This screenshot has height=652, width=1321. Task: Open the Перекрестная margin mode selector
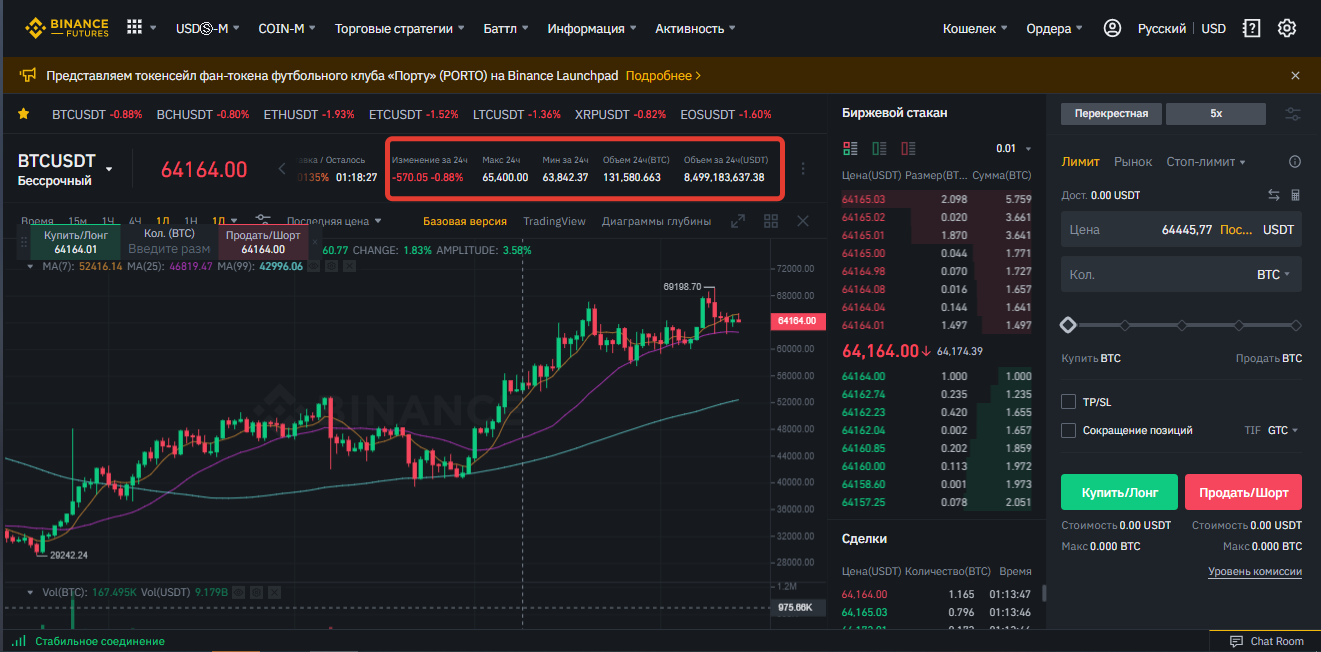[x=1111, y=114]
